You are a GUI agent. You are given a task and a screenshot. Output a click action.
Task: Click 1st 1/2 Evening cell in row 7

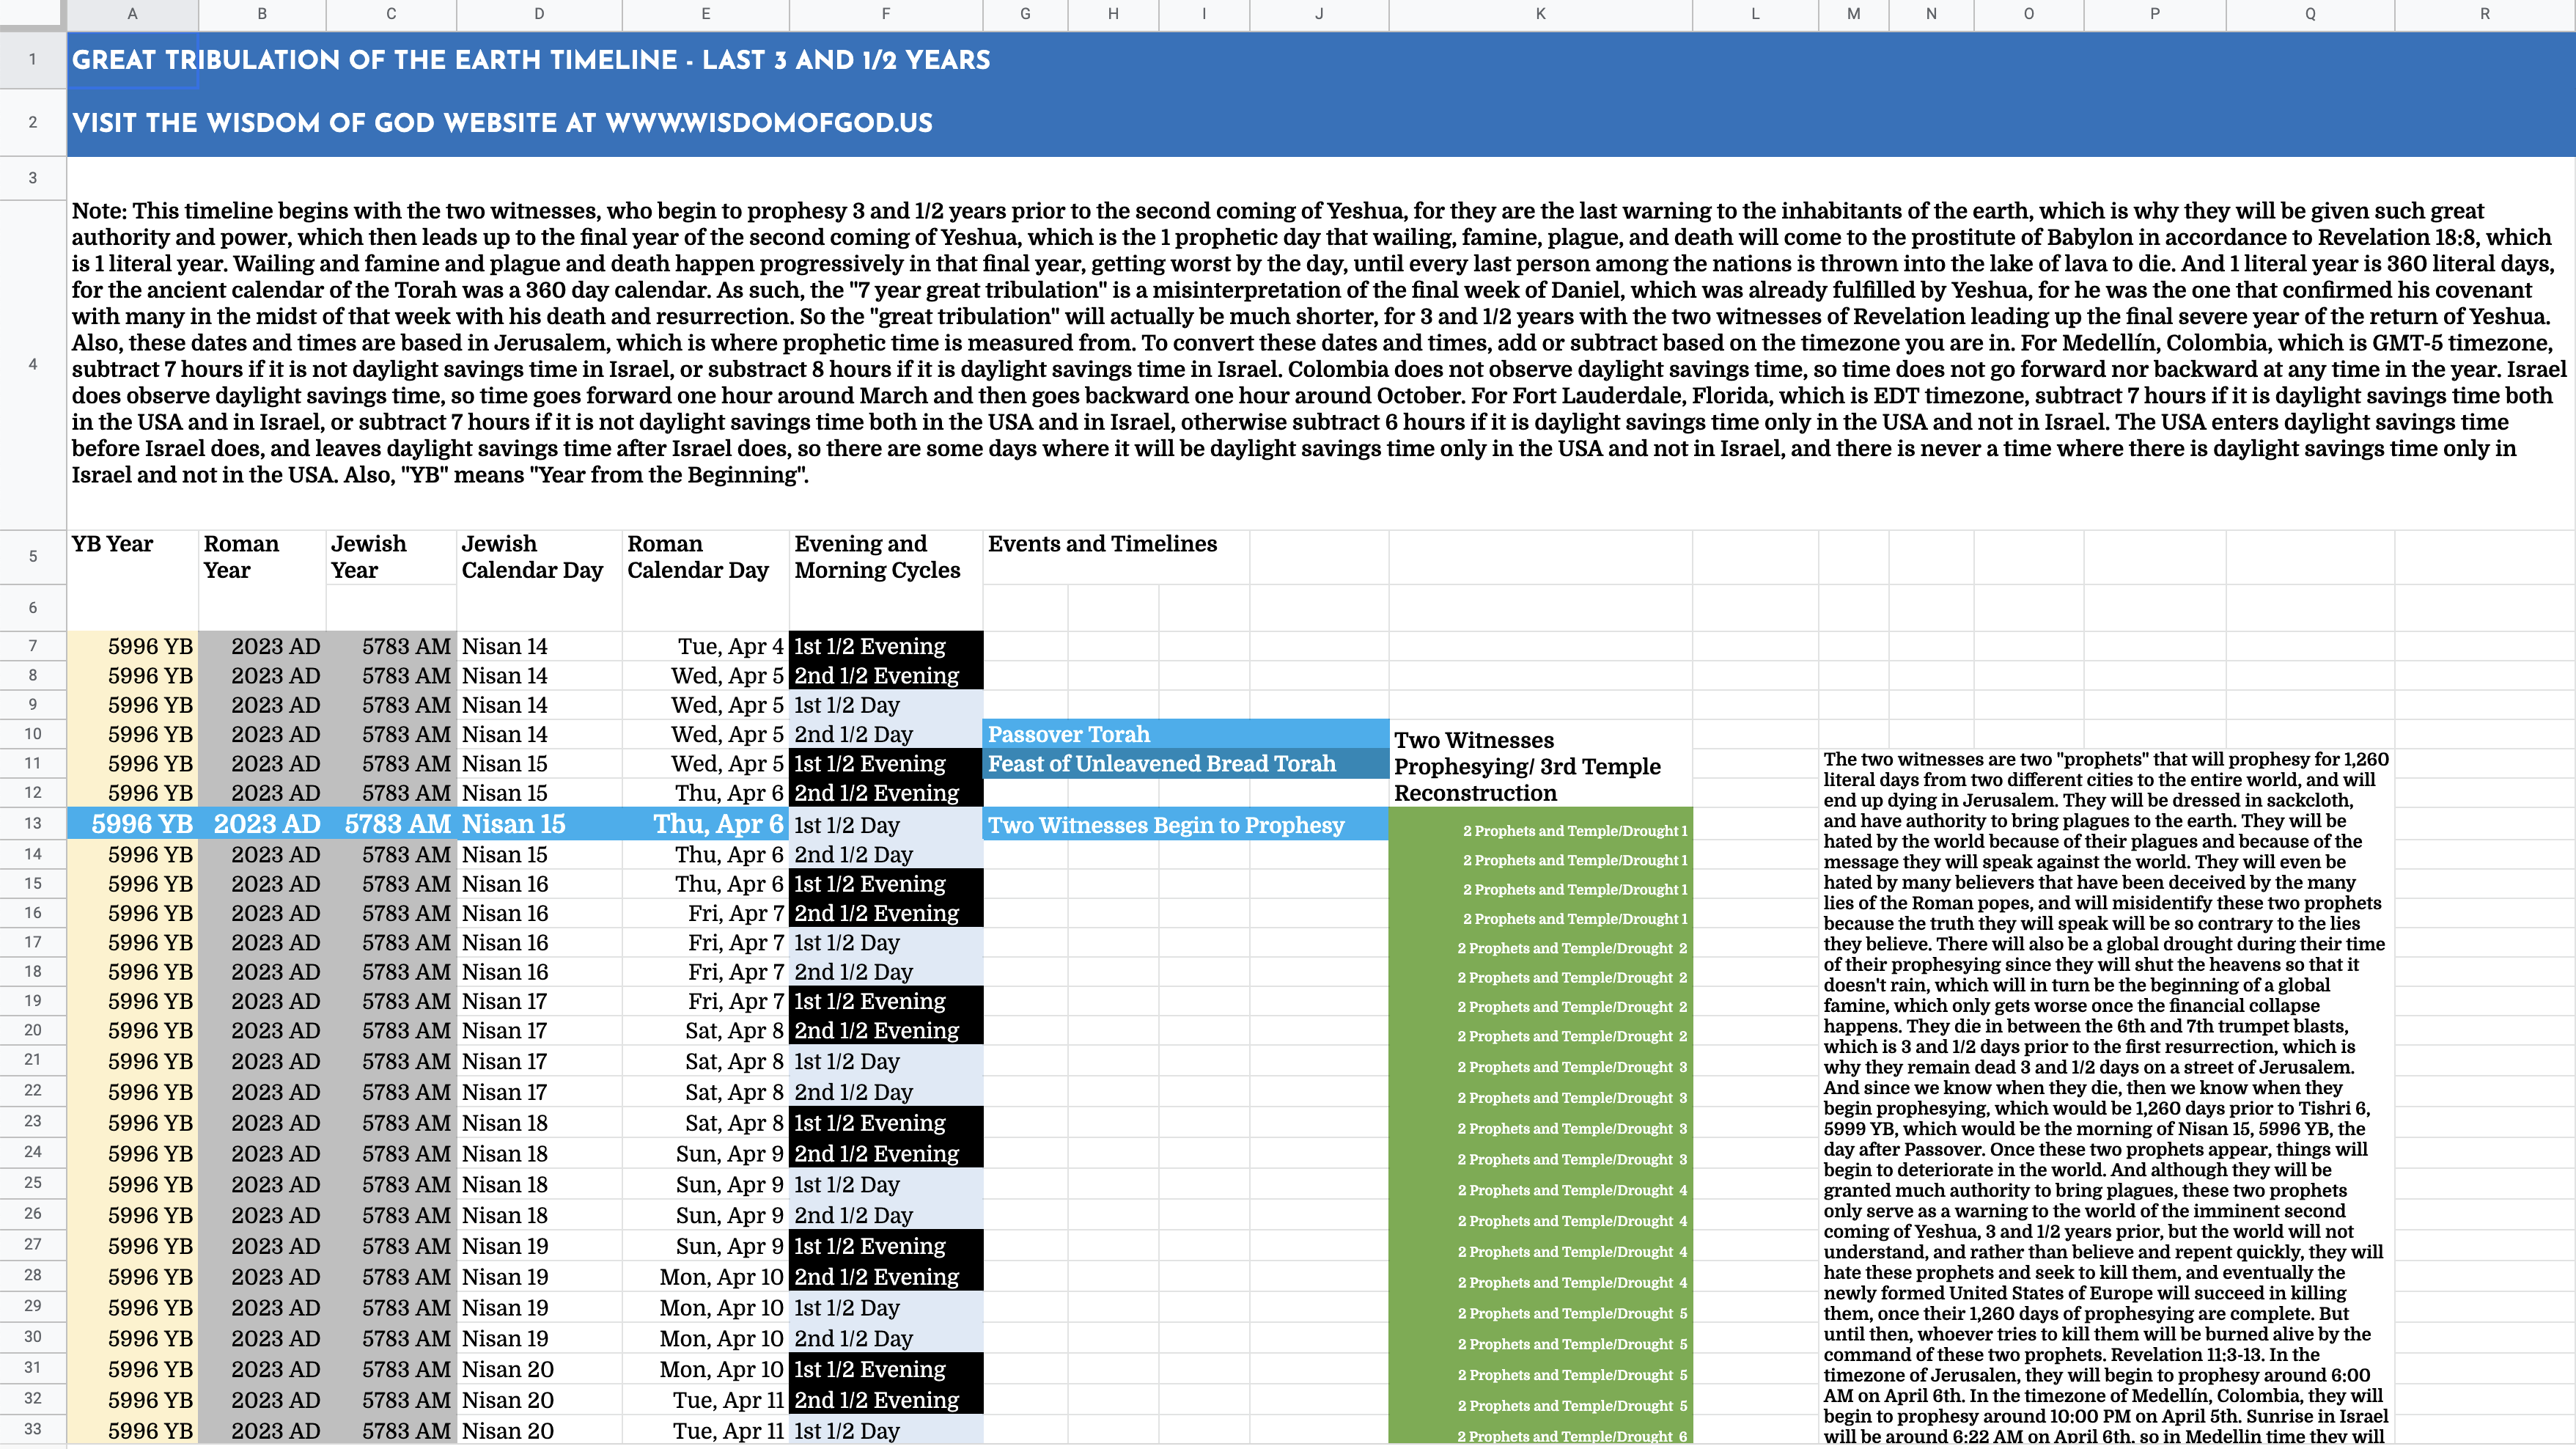click(886, 646)
